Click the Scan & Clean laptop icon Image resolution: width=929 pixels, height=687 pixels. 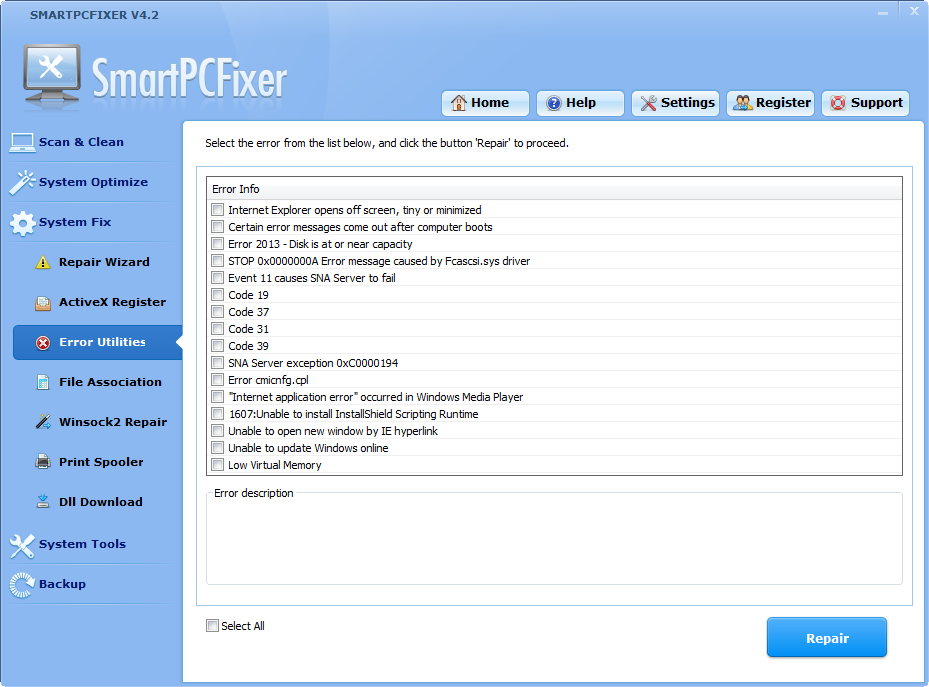point(23,142)
